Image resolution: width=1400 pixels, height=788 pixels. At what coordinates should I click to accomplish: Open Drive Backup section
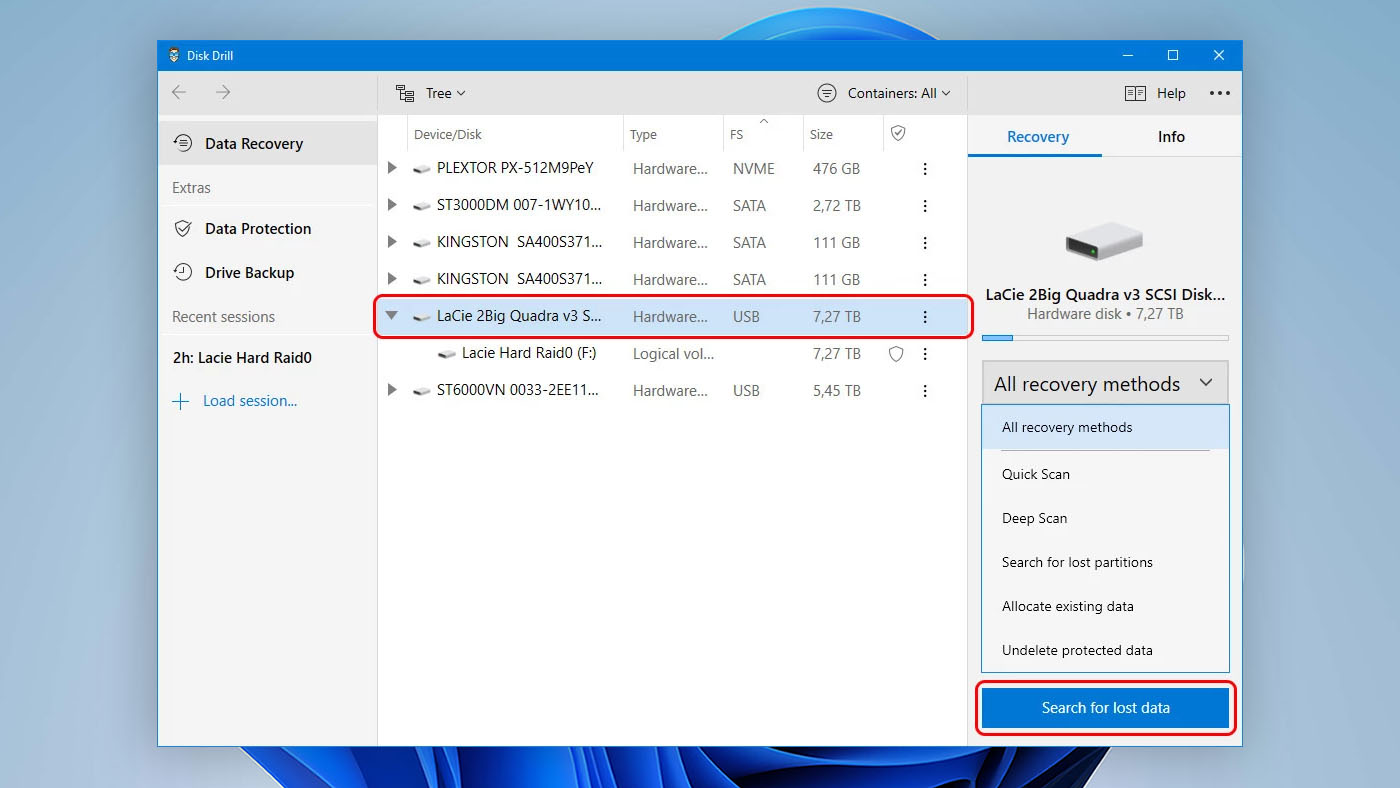(267, 272)
